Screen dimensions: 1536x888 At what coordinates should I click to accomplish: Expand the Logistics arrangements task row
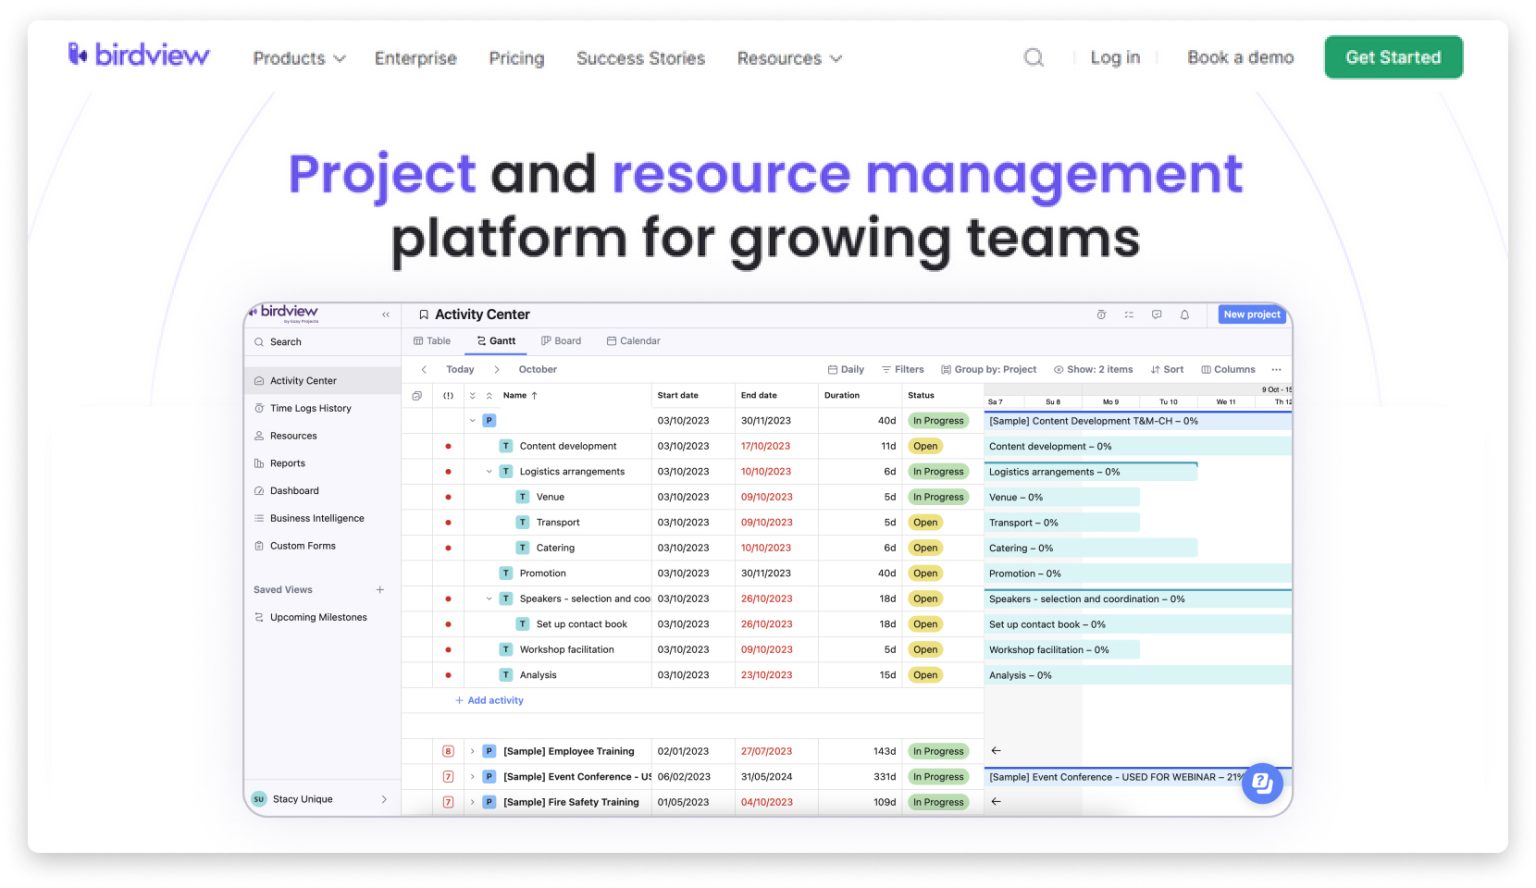click(489, 471)
